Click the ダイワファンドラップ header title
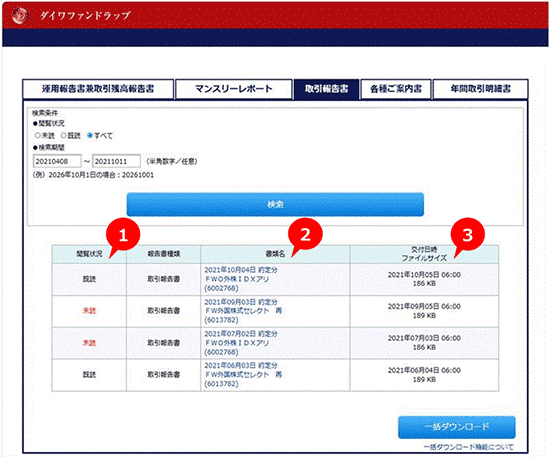 (85, 15)
